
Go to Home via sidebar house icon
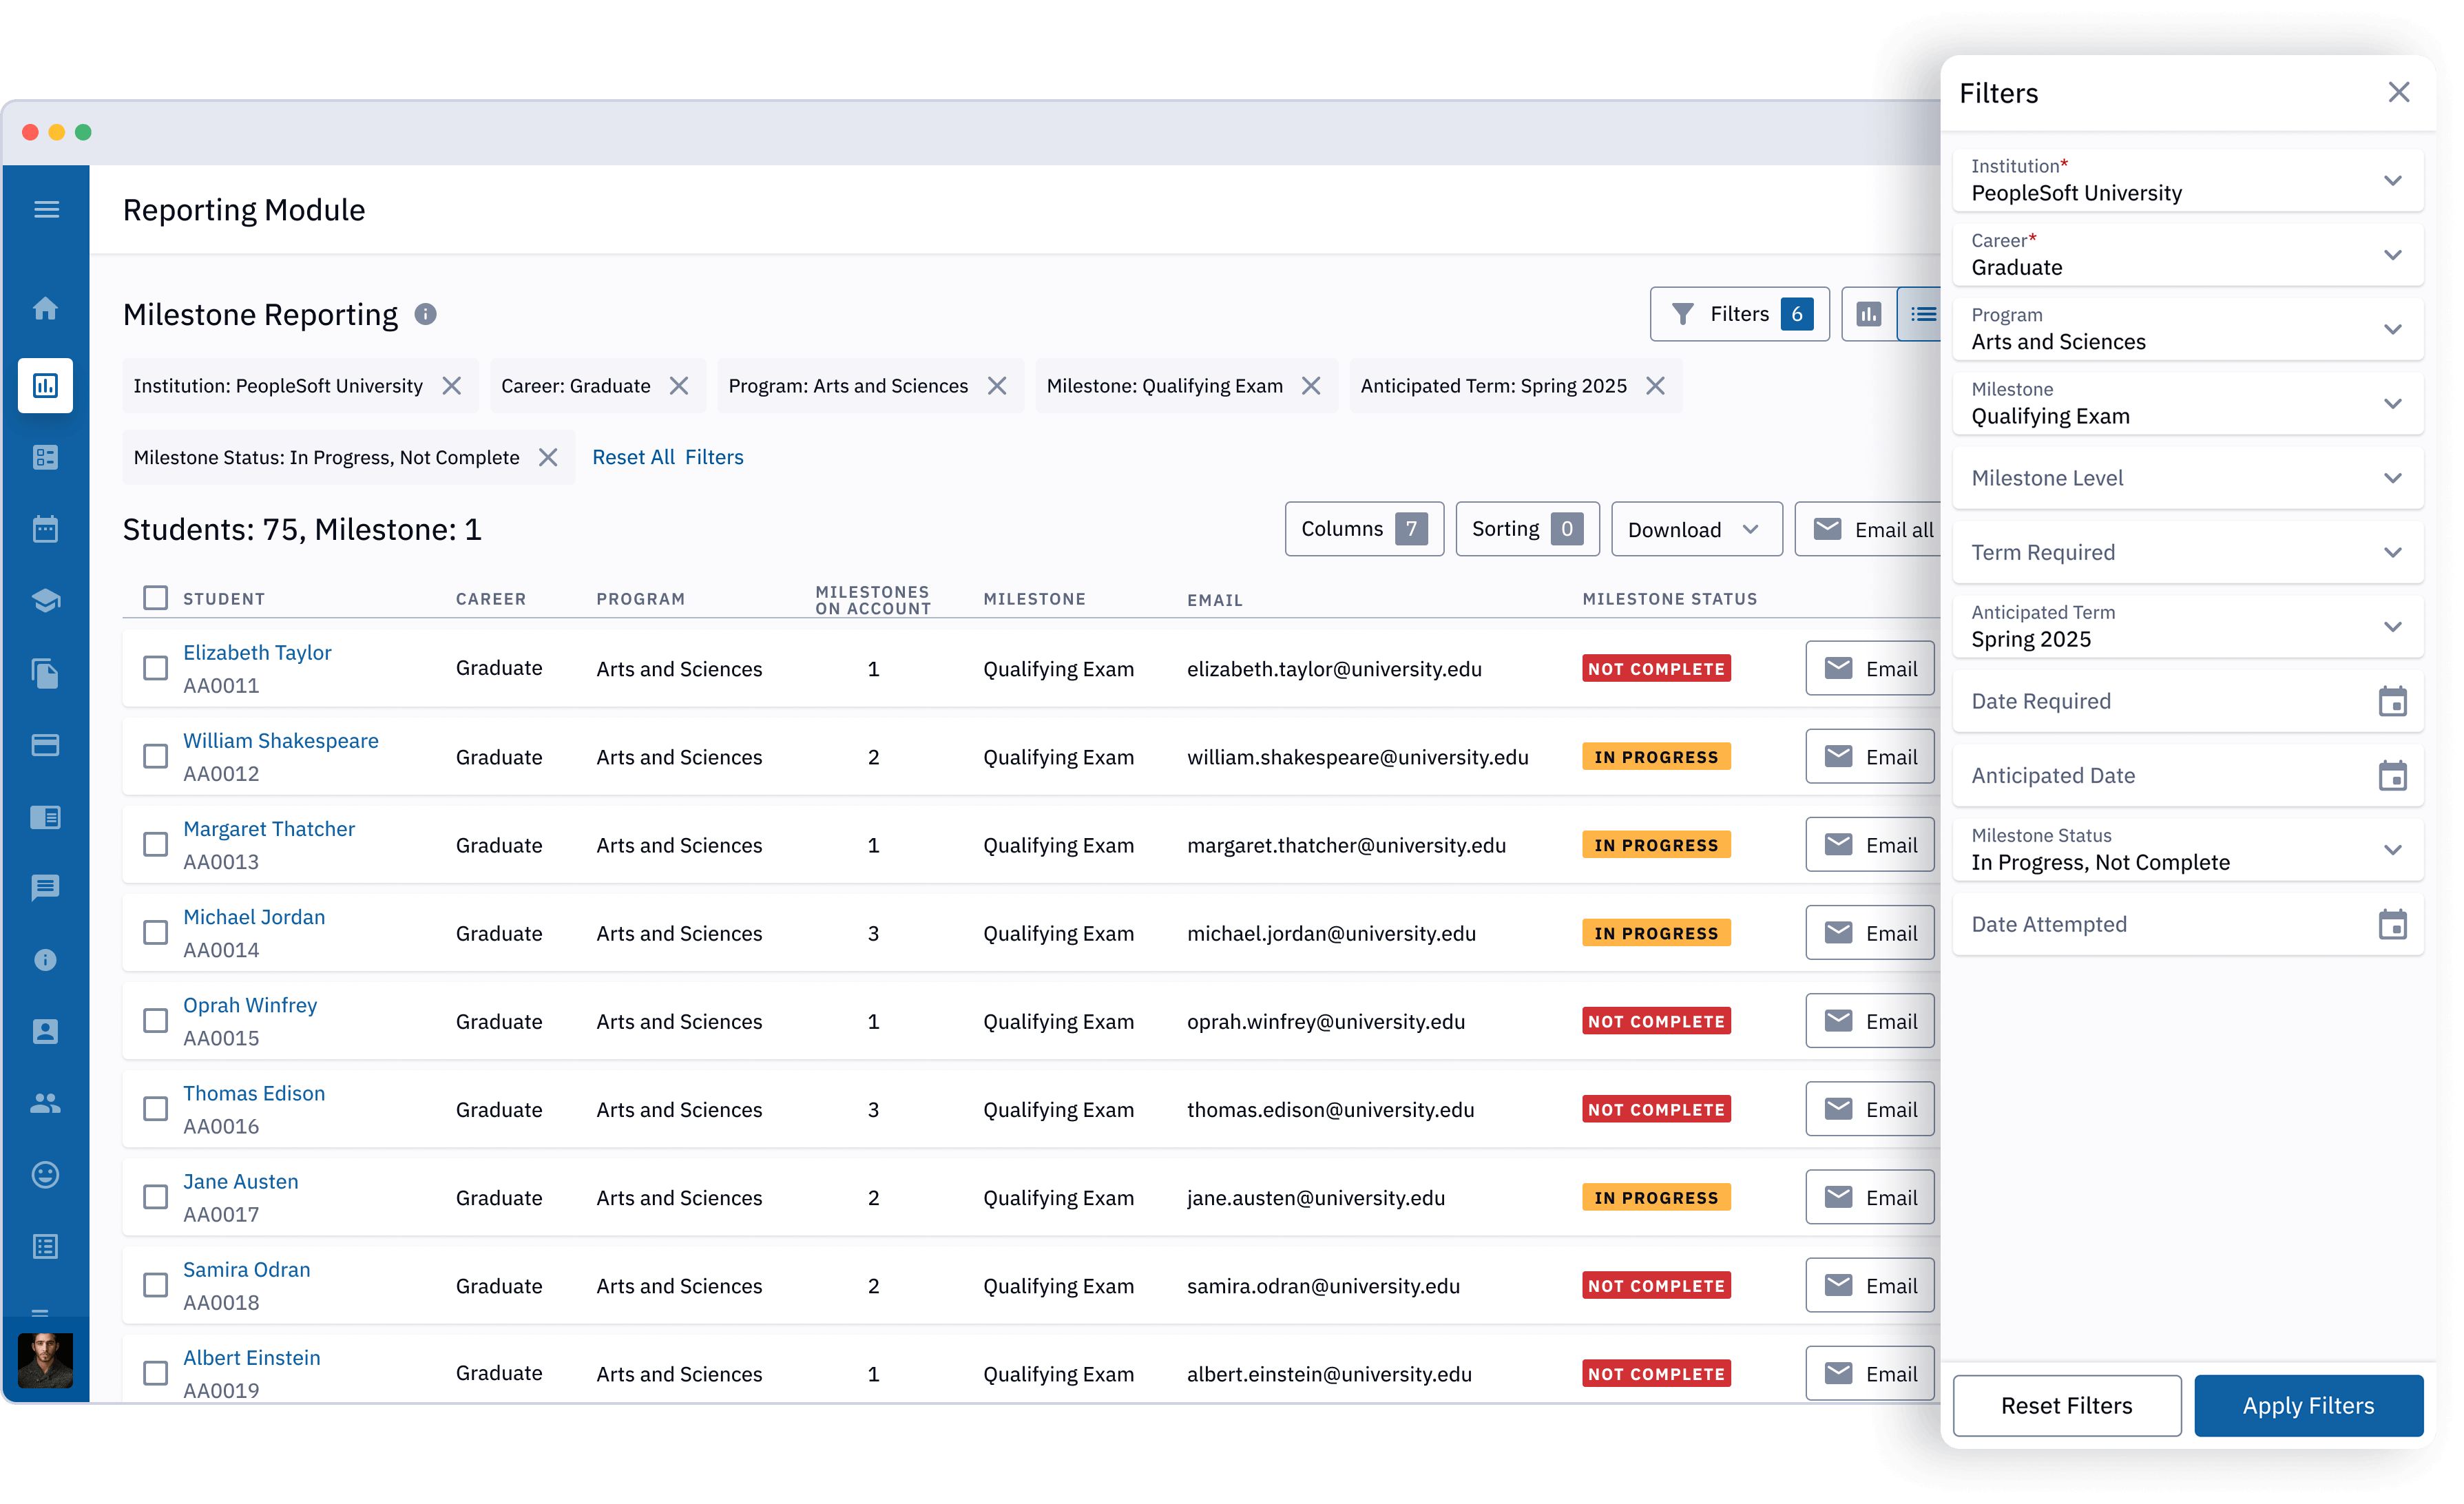[x=46, y=308]
